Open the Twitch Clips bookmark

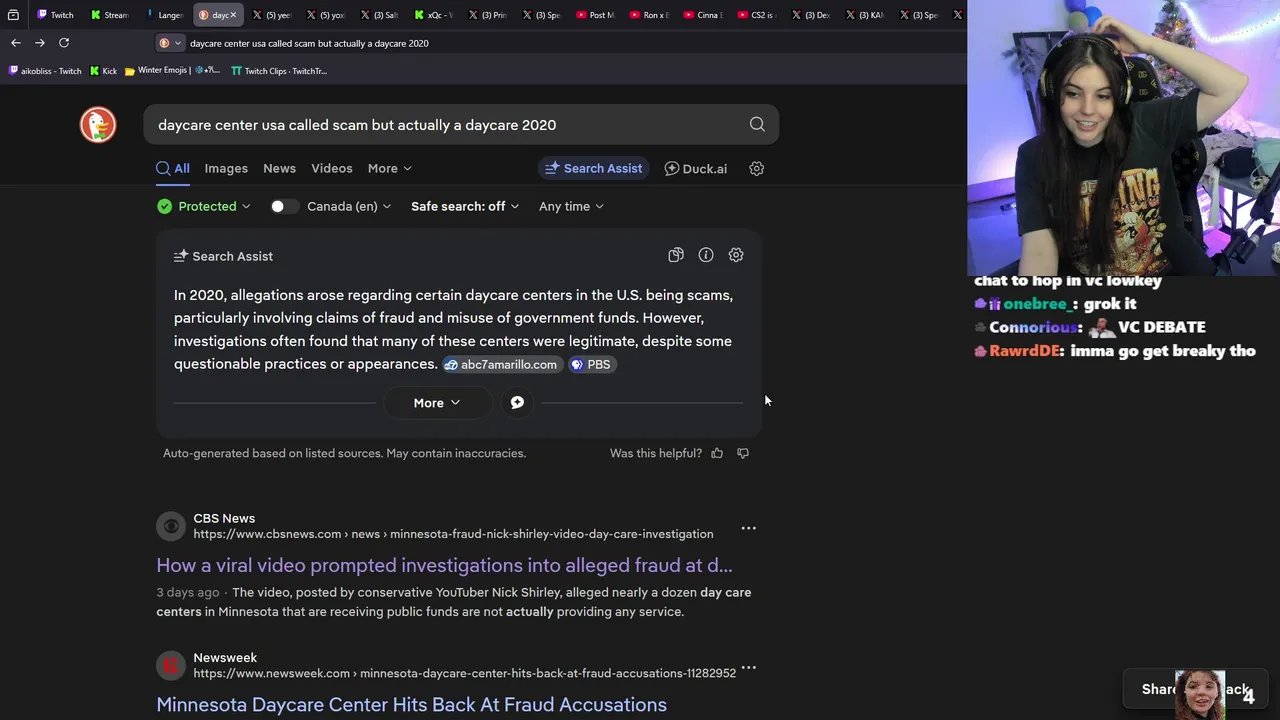tap(279, 71)
